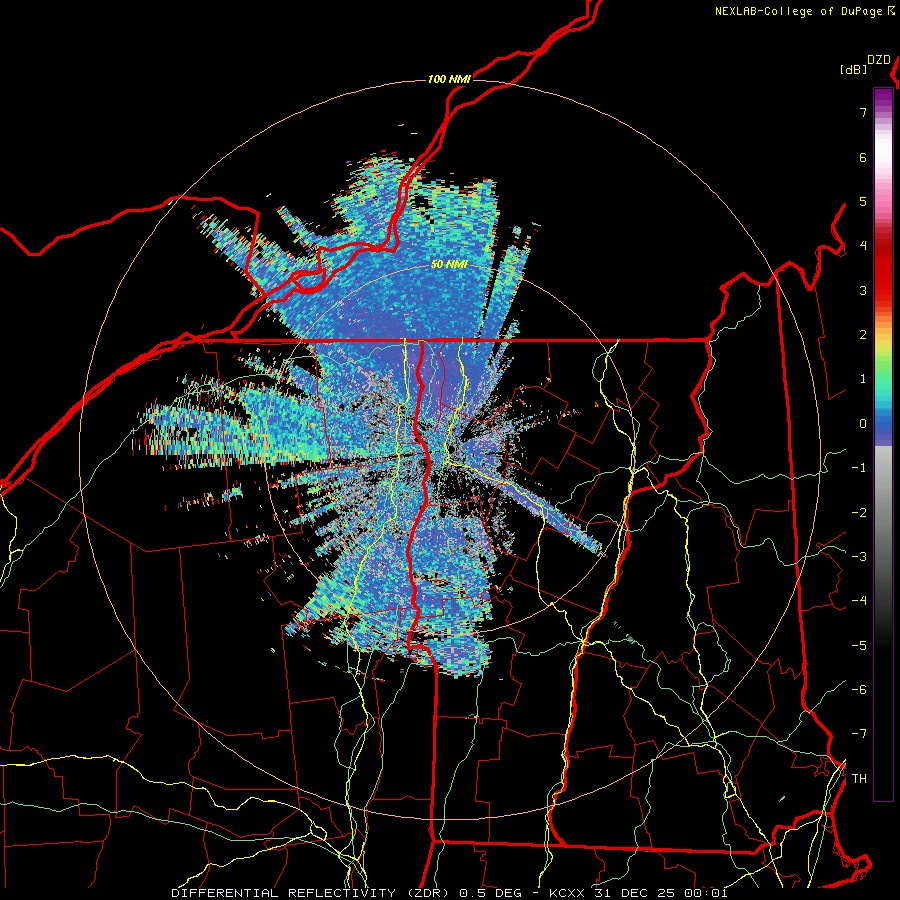Click the 100 NMI range ring label
The width and height of the screenshot is (900, 900).
tap(449, 79)
